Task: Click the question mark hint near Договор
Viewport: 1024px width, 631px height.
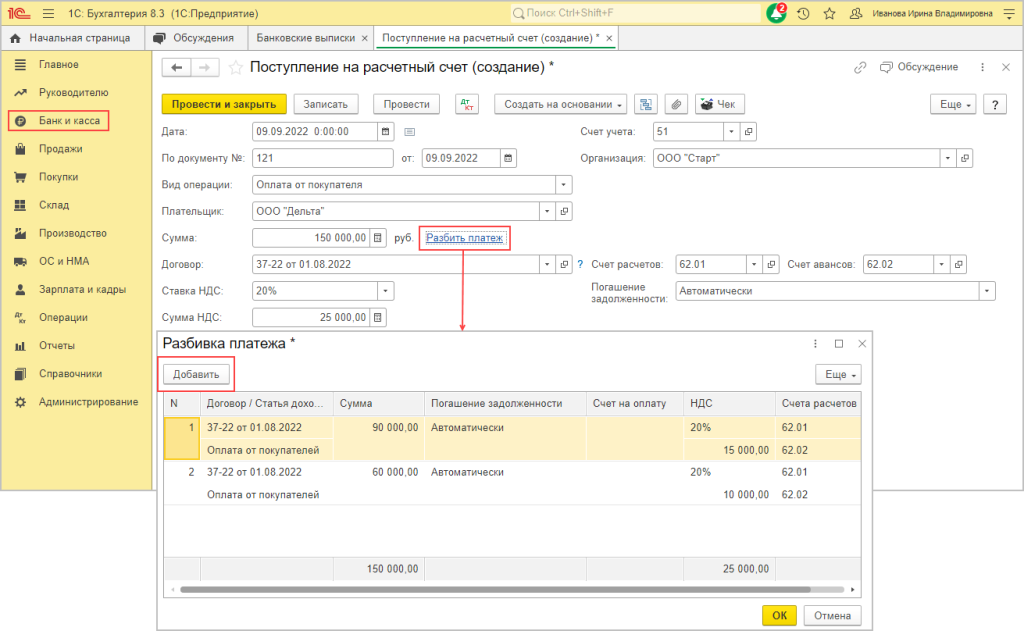Action: point(580,265)
